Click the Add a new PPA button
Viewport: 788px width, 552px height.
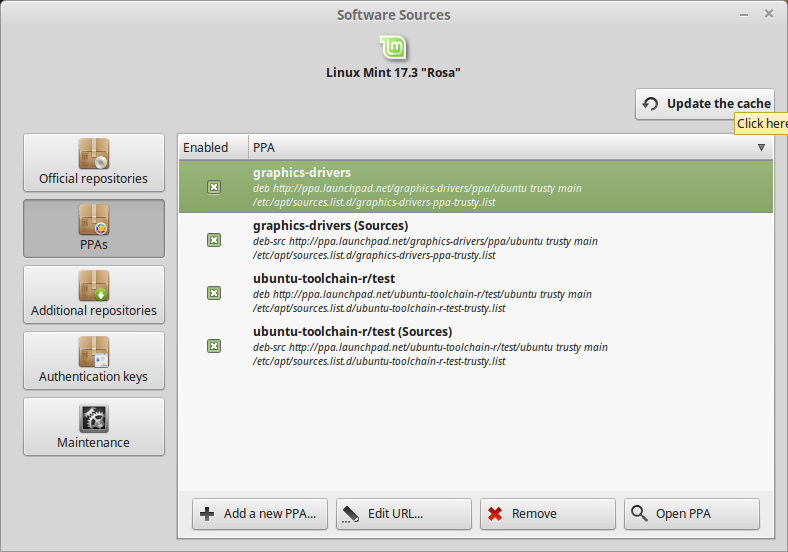(260, 514)
